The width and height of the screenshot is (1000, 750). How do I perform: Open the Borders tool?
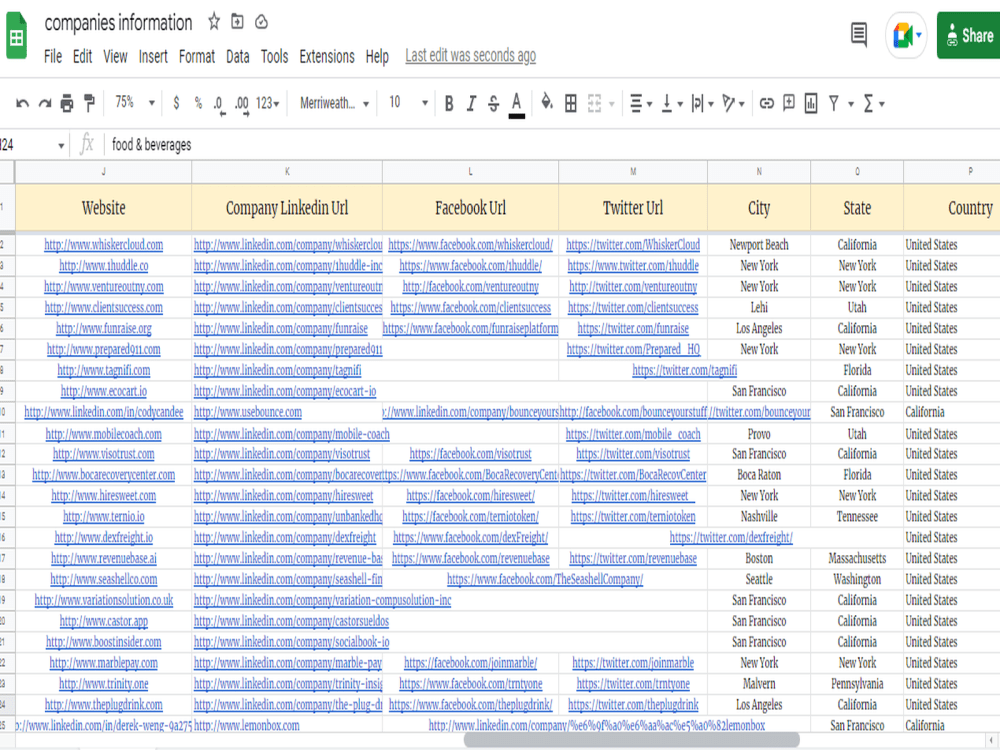pos(571,103)
